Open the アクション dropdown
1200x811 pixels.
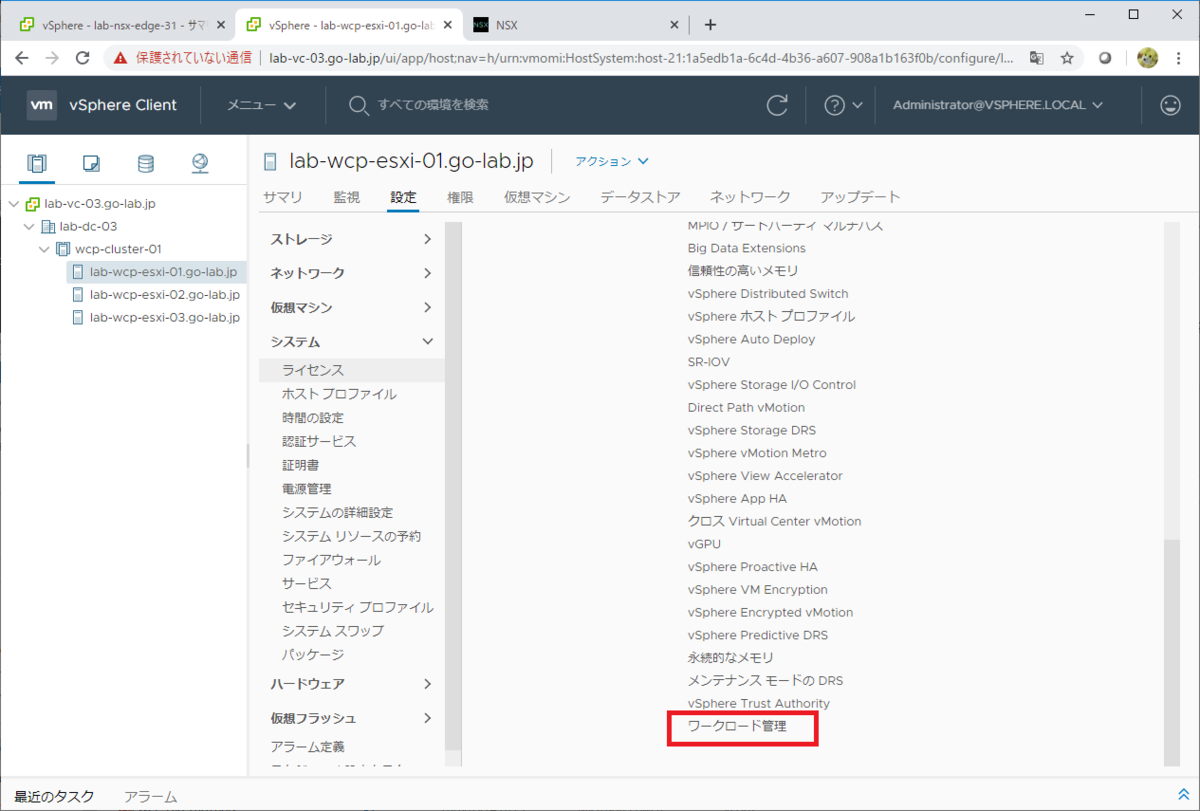(612, 161)
